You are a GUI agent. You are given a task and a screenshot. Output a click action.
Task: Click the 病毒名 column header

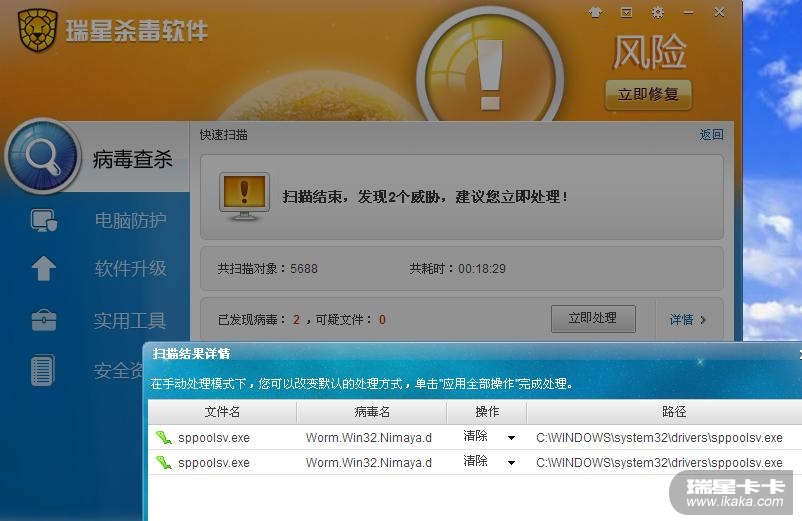click(372, 412)
